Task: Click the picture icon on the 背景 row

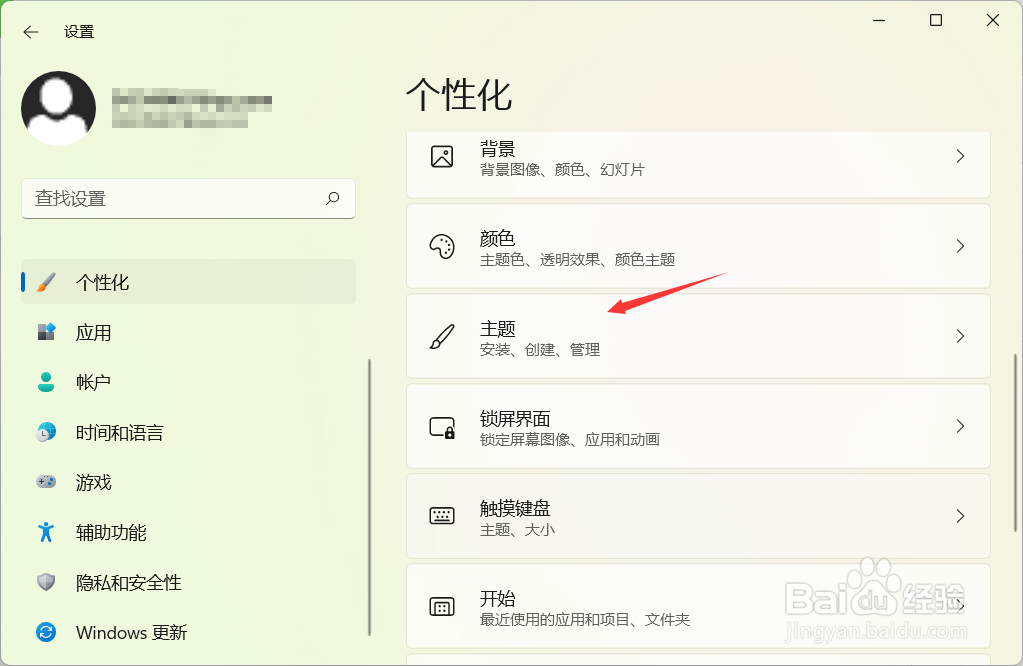Action: (442, 156)
